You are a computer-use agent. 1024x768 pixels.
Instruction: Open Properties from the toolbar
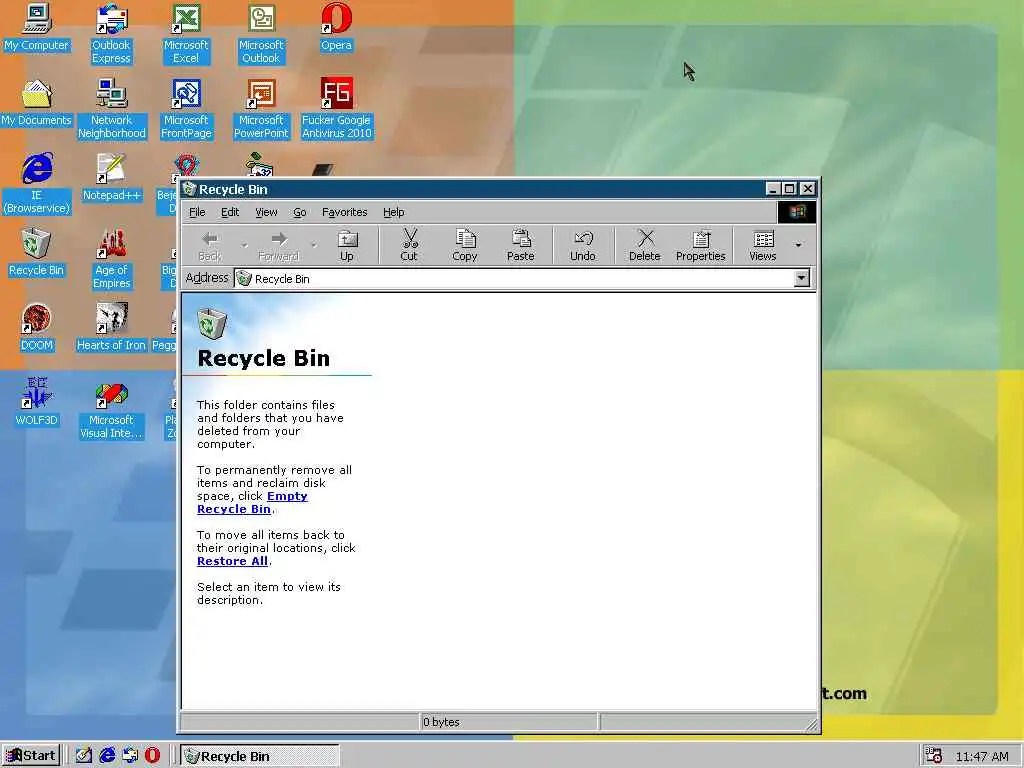click(x=701, y=245)
